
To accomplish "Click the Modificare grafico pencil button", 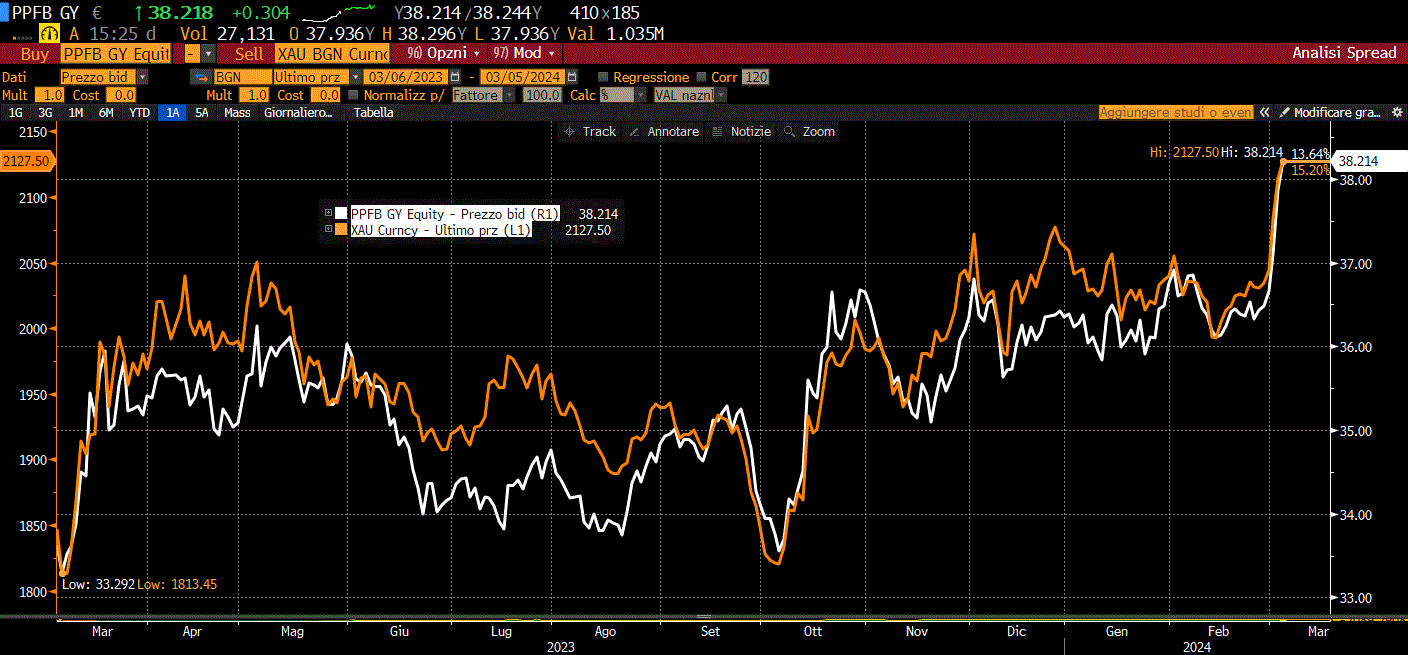I will point(1330,113).
